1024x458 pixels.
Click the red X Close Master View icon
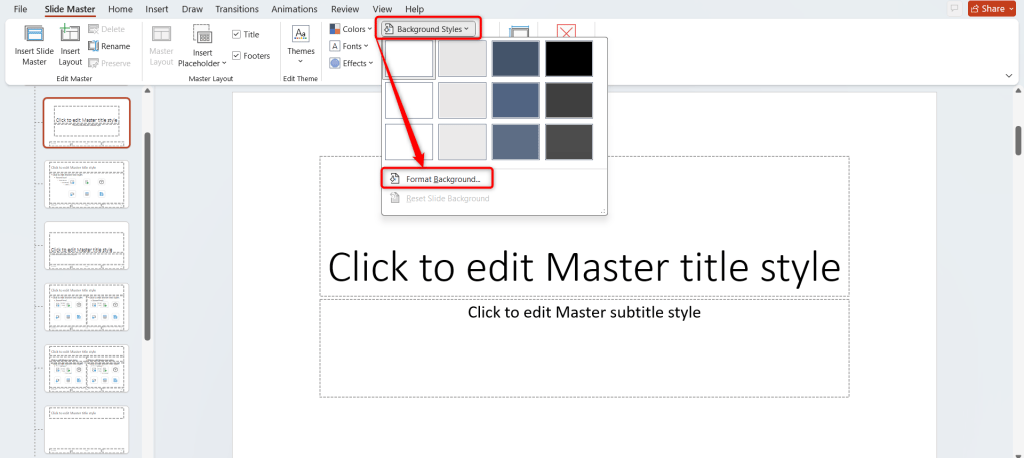click(566, 31)
